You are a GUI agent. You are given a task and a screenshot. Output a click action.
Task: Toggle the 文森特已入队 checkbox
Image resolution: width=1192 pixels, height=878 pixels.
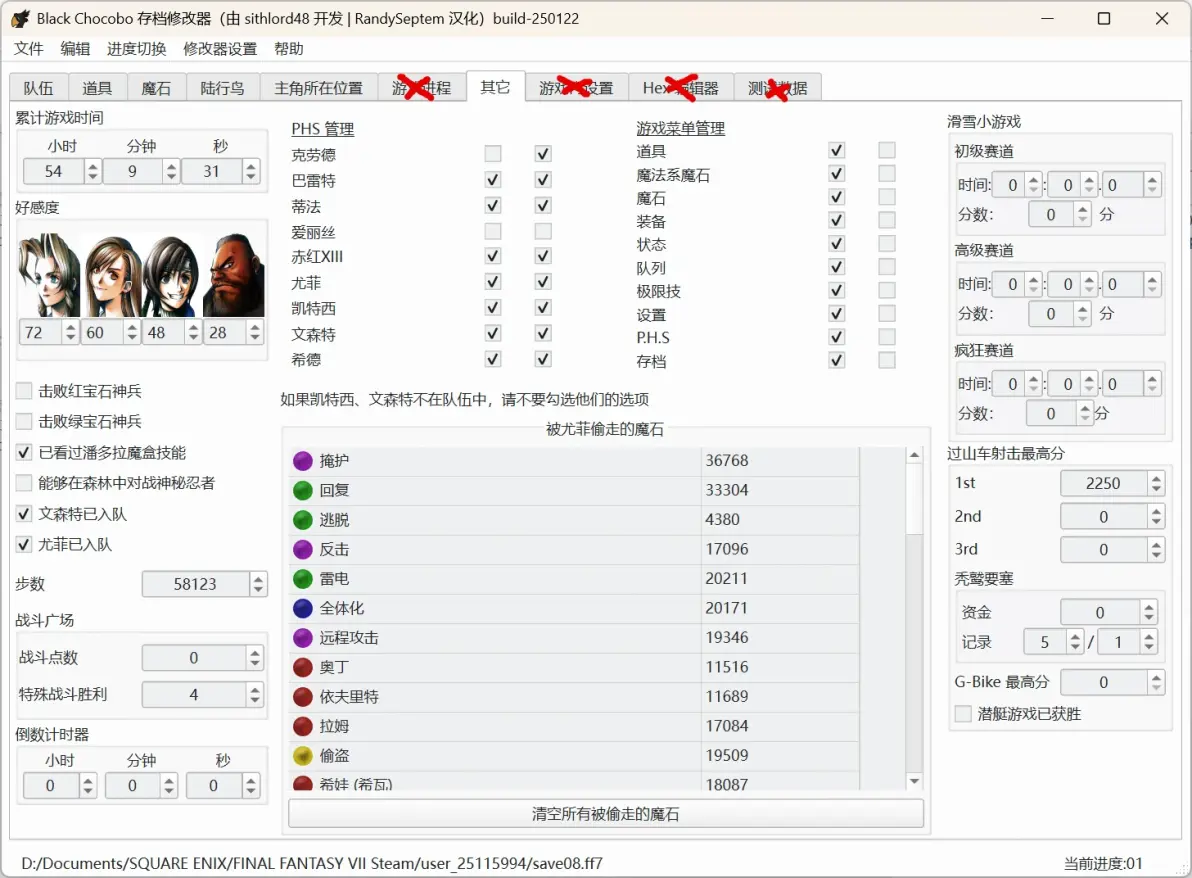point(24,514)
